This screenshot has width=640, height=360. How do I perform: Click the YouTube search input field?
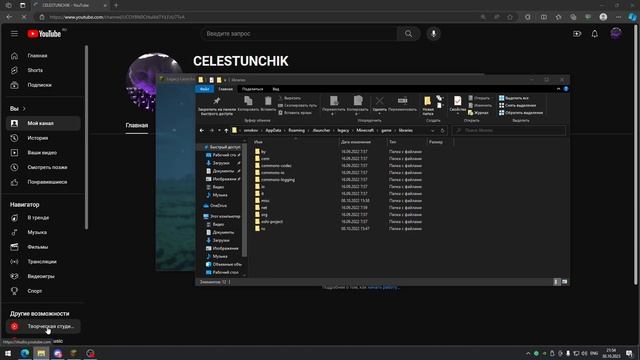coord(299,34)
